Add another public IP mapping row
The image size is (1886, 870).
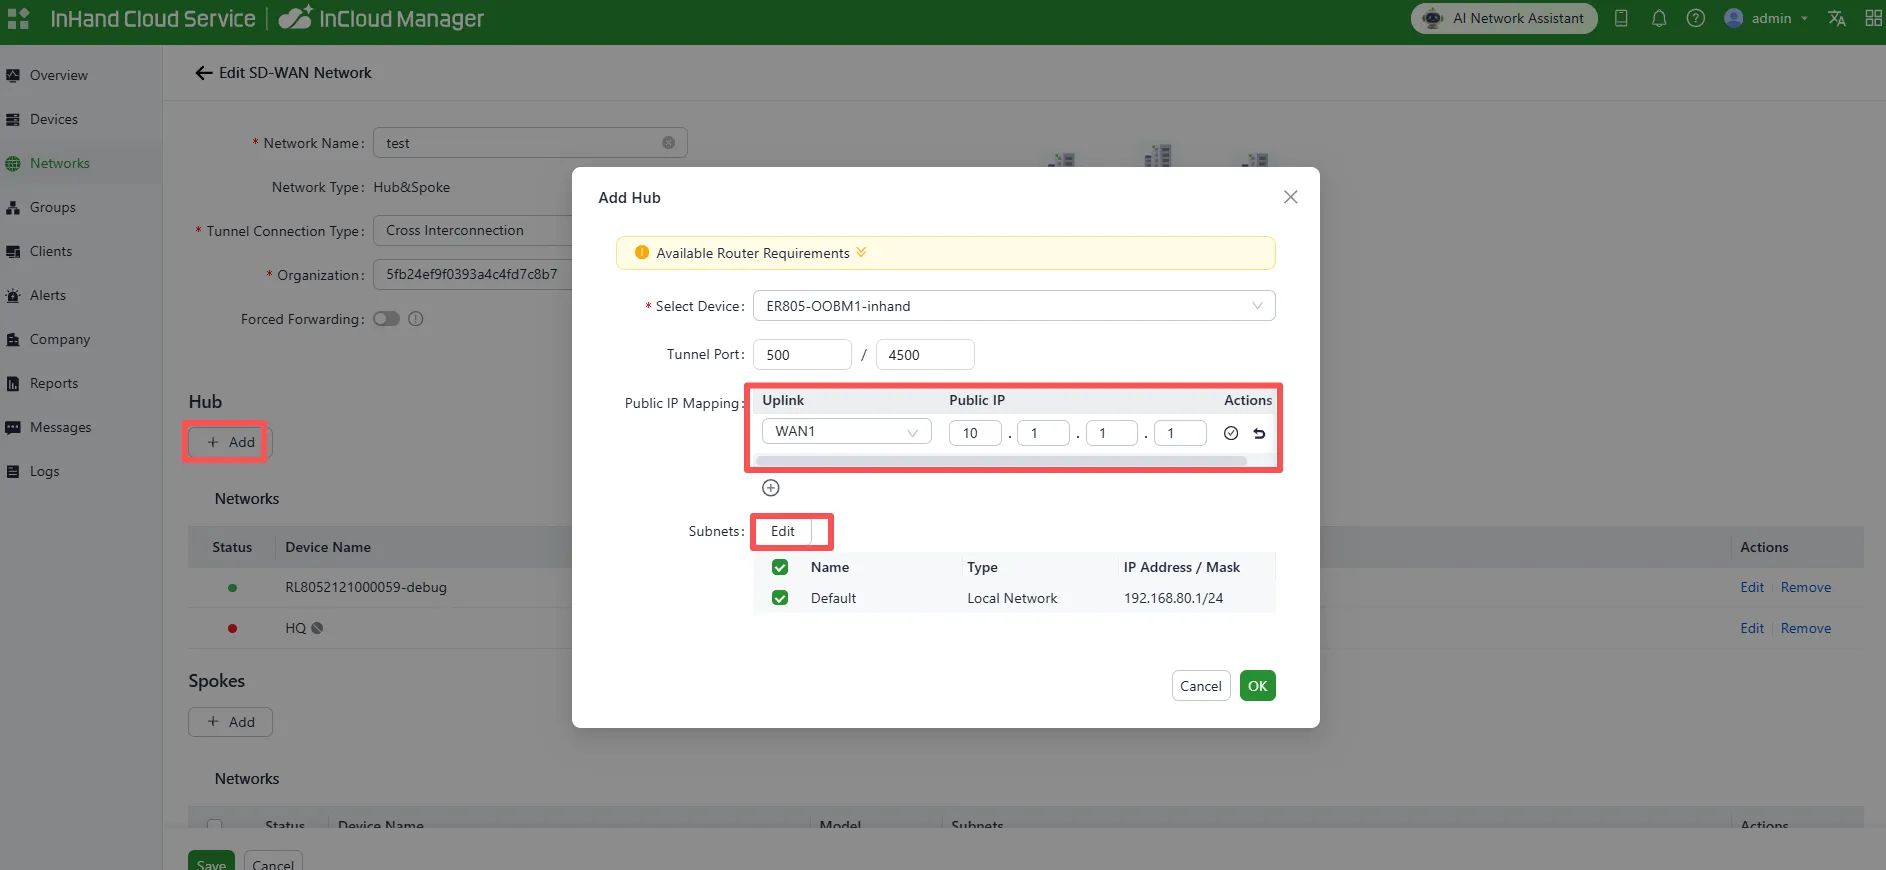tap(770, 488)
